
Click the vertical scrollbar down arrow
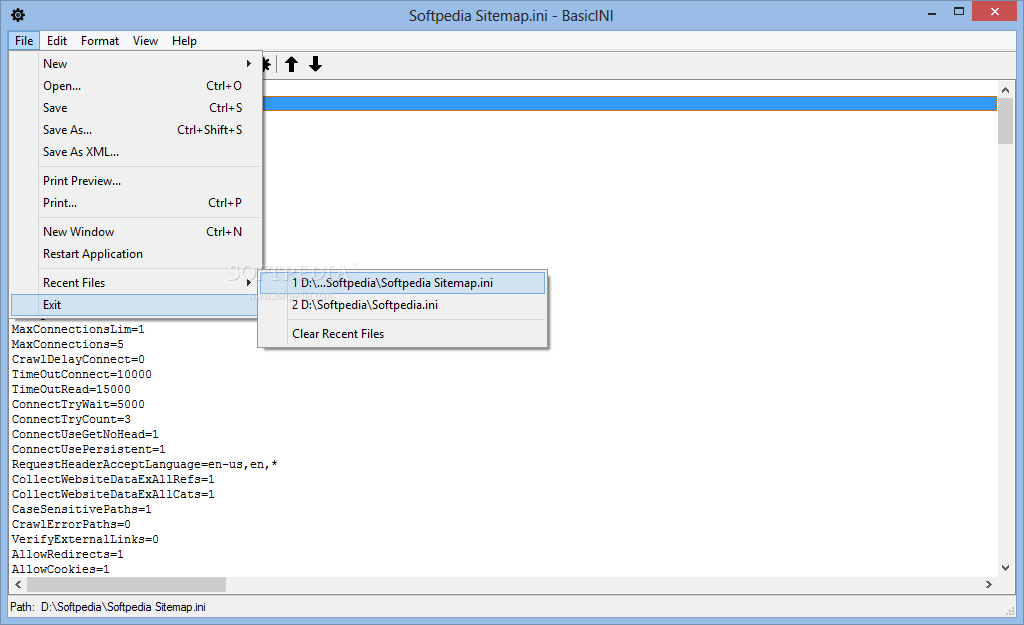tap(1005, 568)
